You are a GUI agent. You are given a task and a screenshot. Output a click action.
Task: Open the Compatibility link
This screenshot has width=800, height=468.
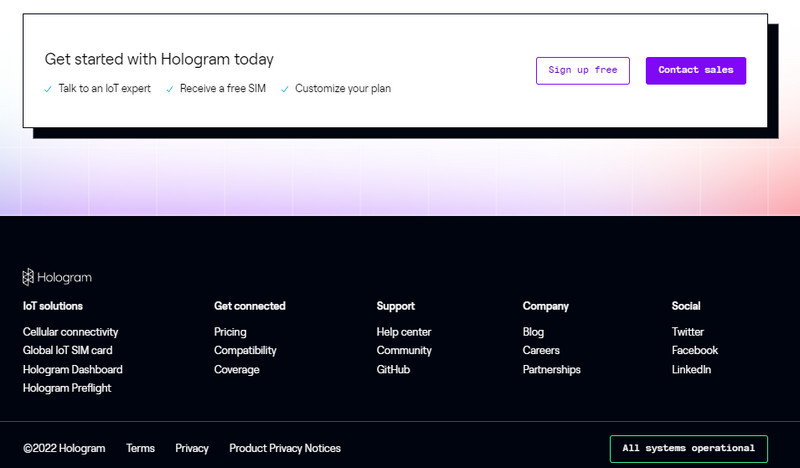(x=245, y=350)
